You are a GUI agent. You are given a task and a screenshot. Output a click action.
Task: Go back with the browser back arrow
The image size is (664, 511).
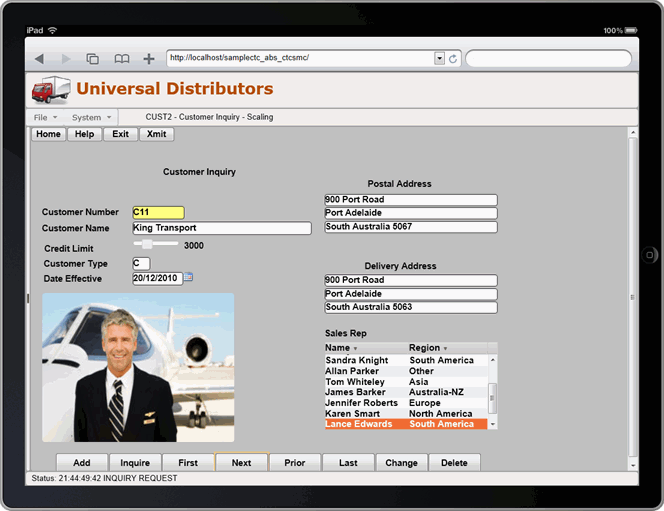39,58
